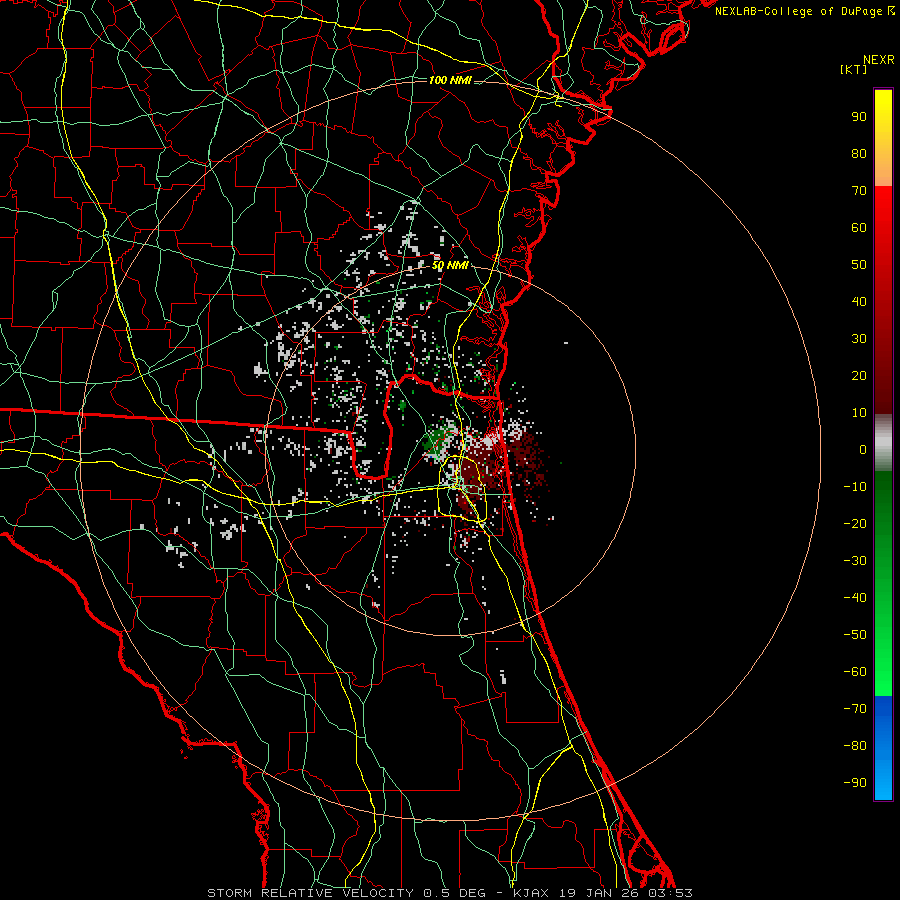Click the 50 NMI range ring label
900x900 pixels.
pos(450,265)
